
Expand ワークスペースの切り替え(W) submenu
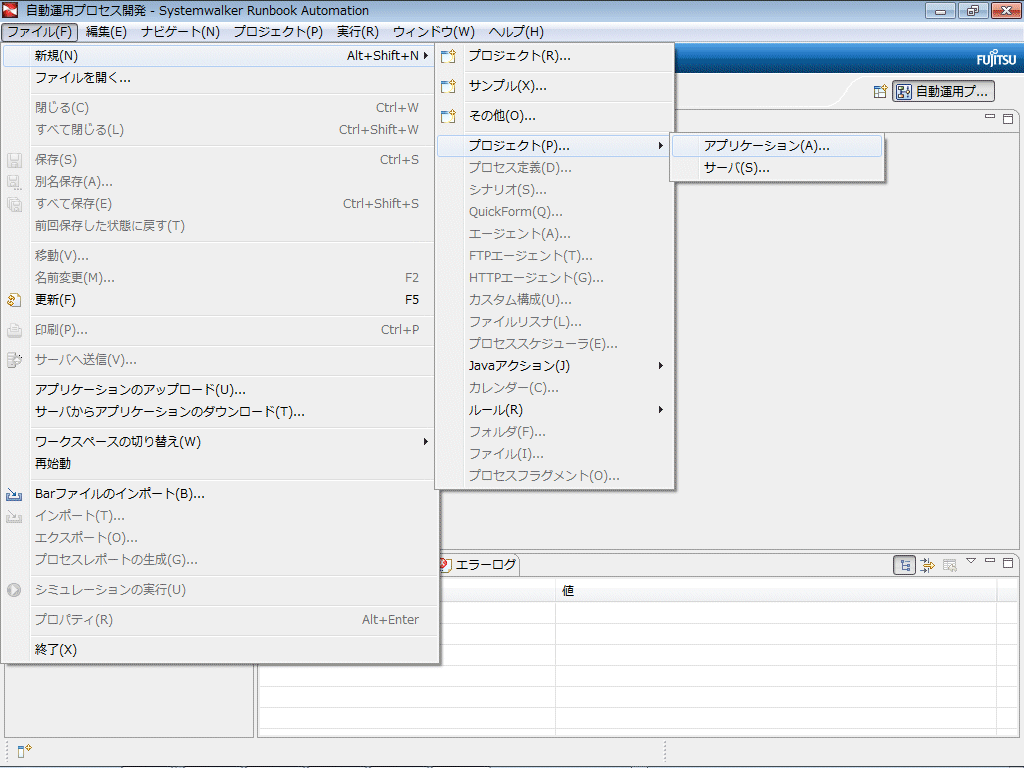(x=218, y=442)
